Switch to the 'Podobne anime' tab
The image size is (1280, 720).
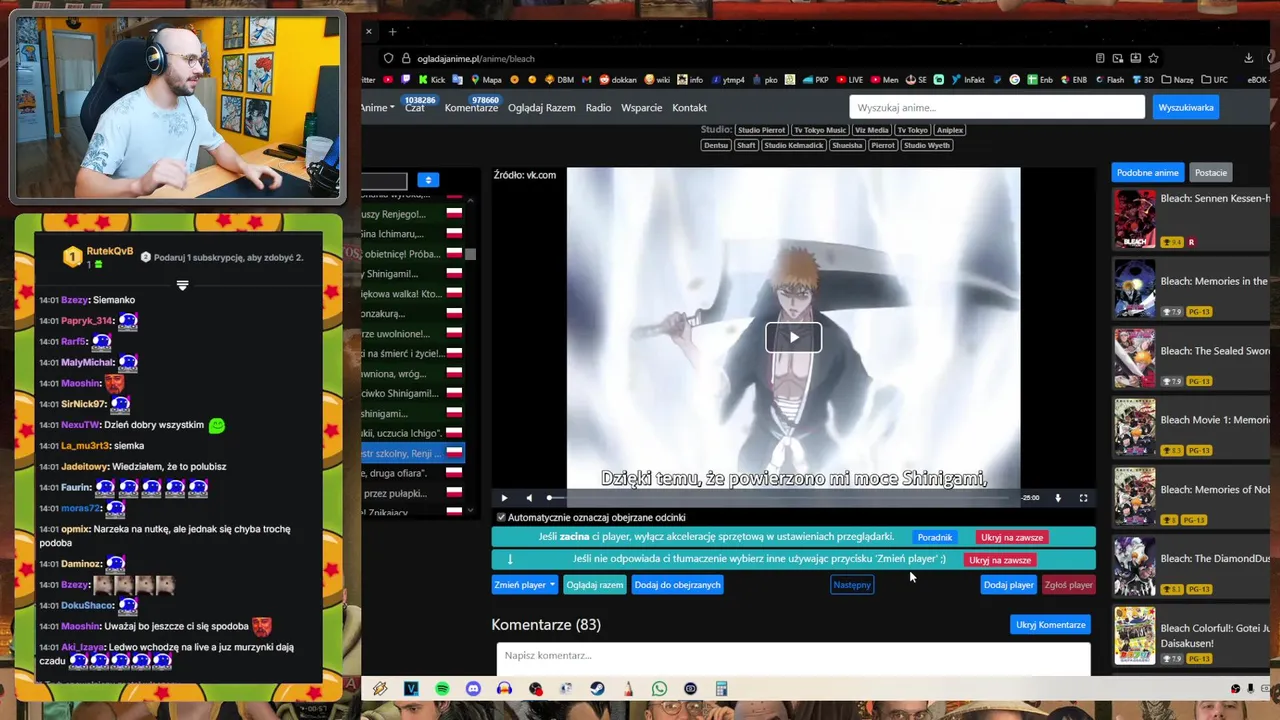pyautogui.click(x=1147, y=173)
